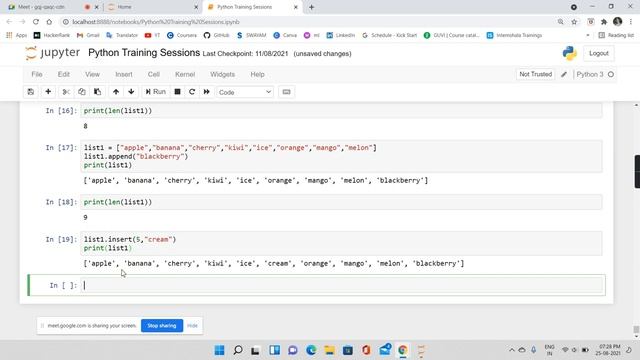Hide the screen sharing notice
Viewport: 640px width, 360px height.
[192, 326]
